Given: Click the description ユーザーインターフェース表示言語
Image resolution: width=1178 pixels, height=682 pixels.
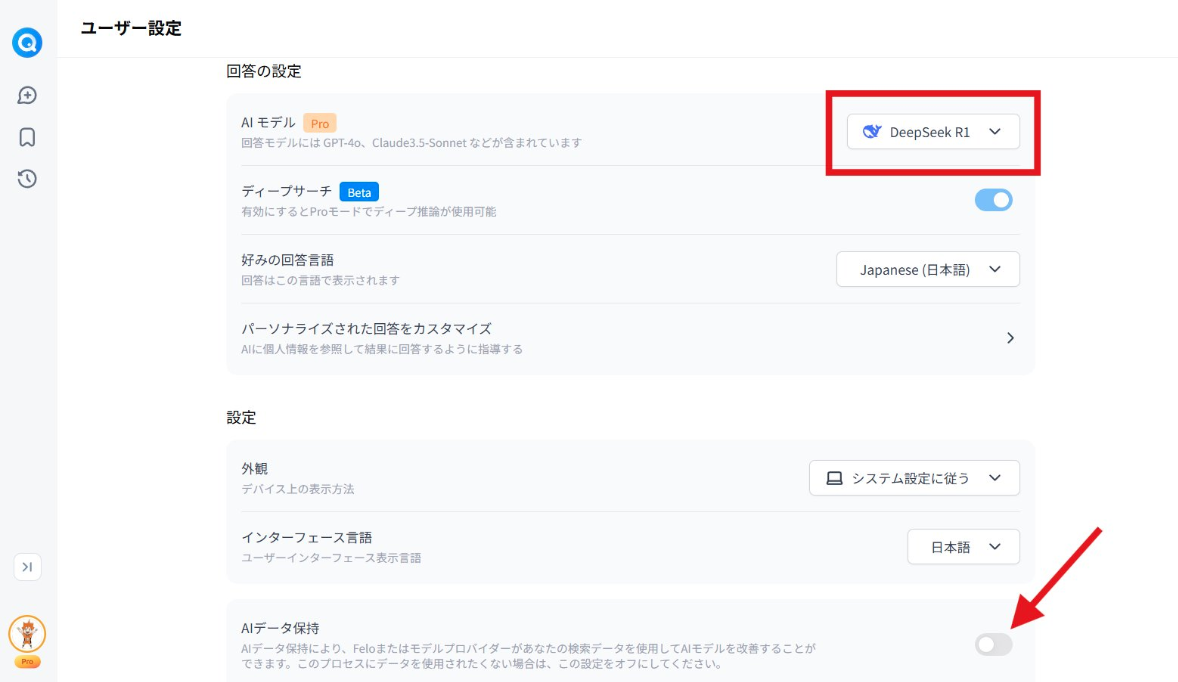Looking at the screenshot, I should [331, 558].
